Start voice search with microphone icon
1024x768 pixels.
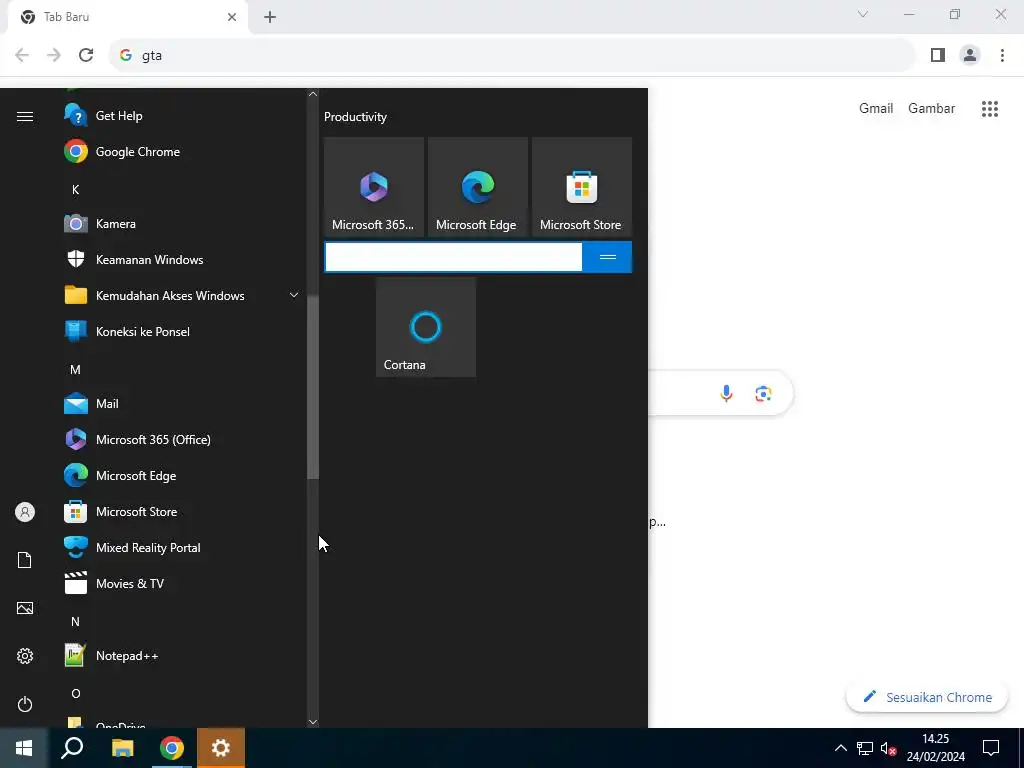pyautogui.click(x=726, y=393)
